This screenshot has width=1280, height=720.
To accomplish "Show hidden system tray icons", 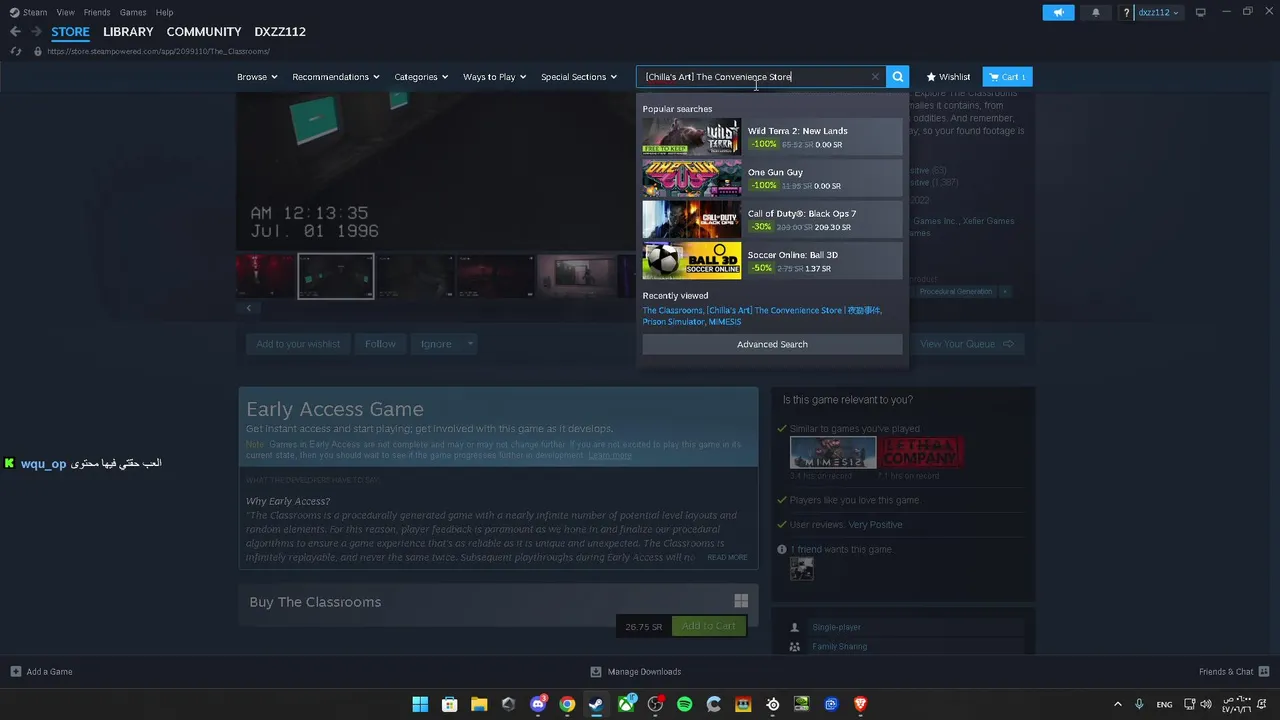I will (1118, 704).
